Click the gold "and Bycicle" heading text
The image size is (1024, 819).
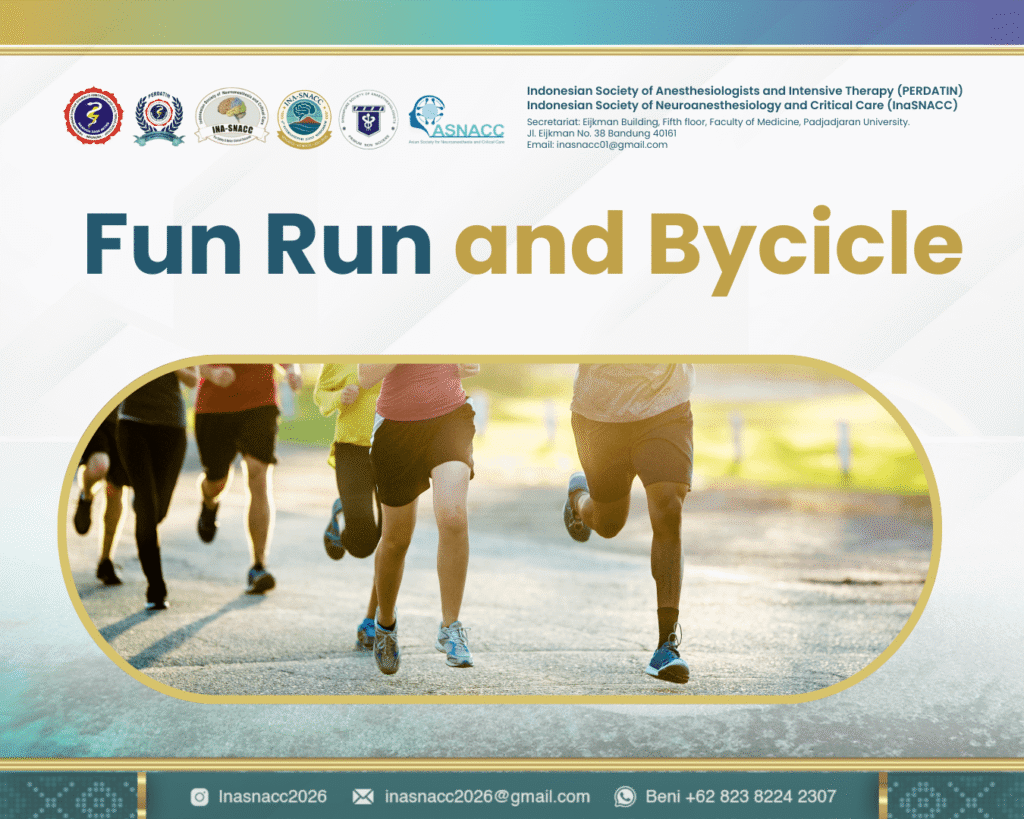point(708,245)
